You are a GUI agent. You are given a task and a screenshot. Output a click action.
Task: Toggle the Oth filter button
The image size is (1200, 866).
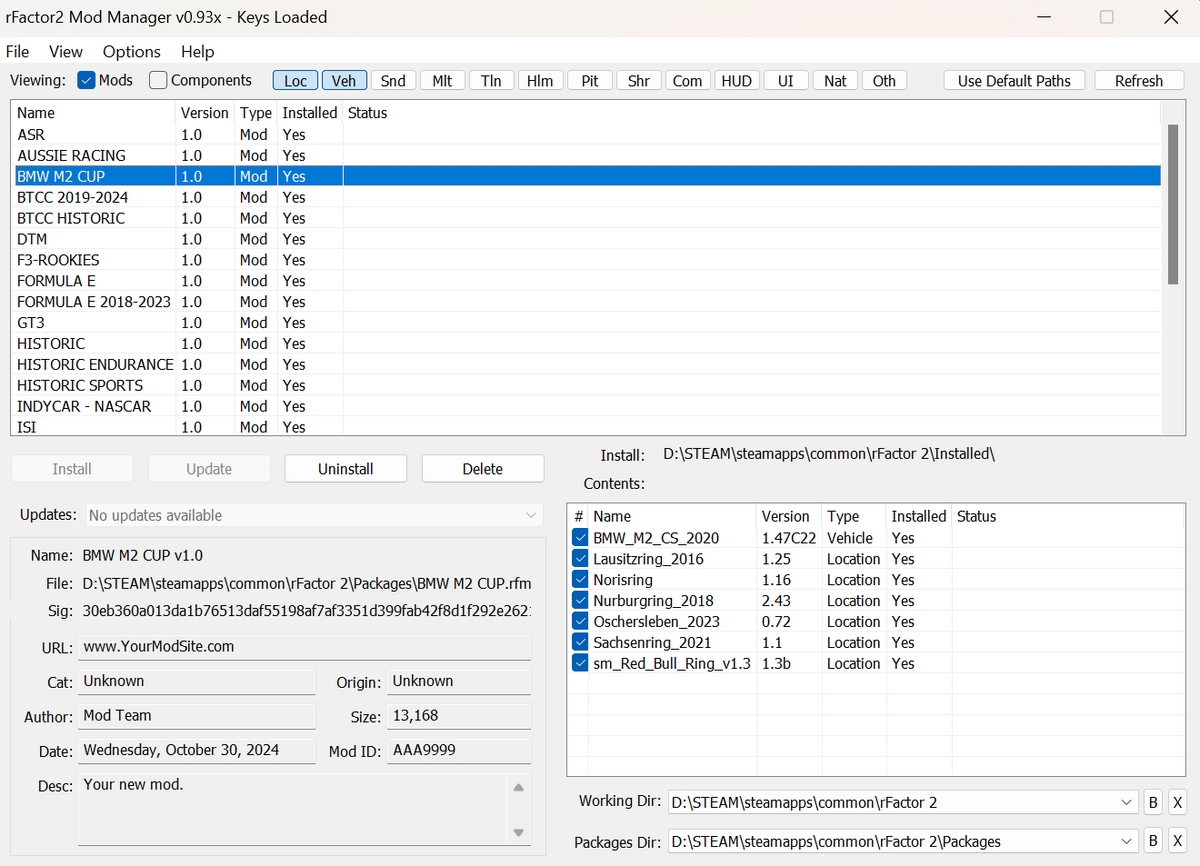click(884, 81)
